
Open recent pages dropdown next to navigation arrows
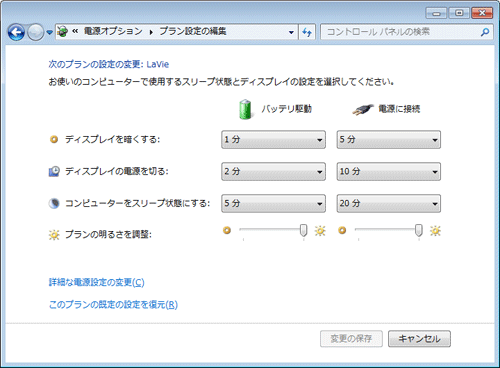point(49,32)
